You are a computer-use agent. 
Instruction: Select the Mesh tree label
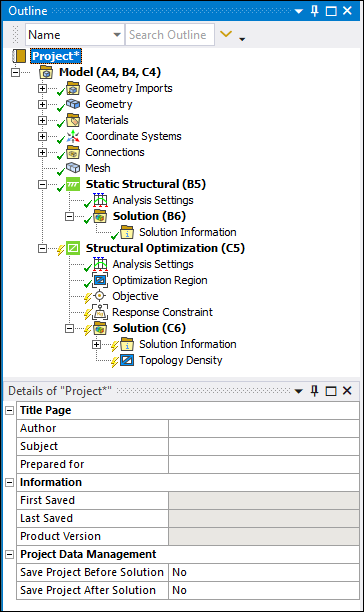coord(98,168)
